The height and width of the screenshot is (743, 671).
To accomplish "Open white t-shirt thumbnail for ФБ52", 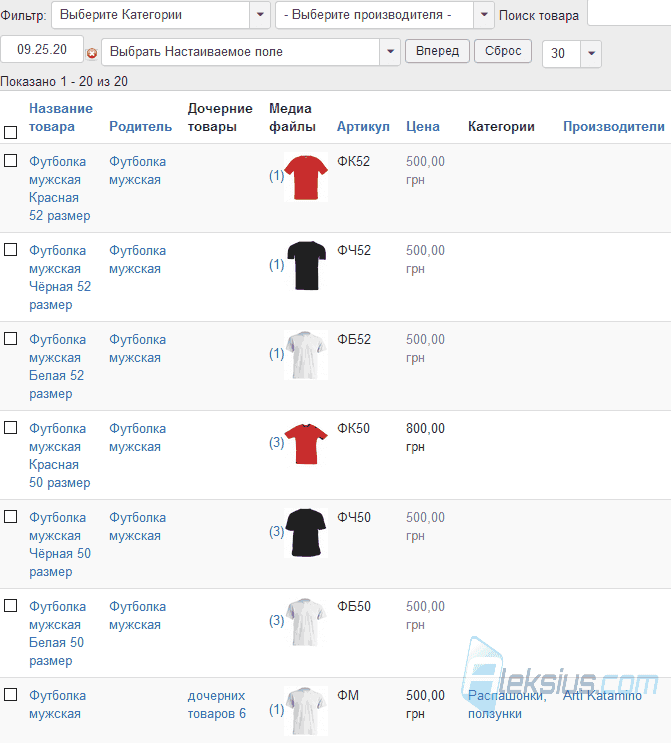I will [306, 355].
